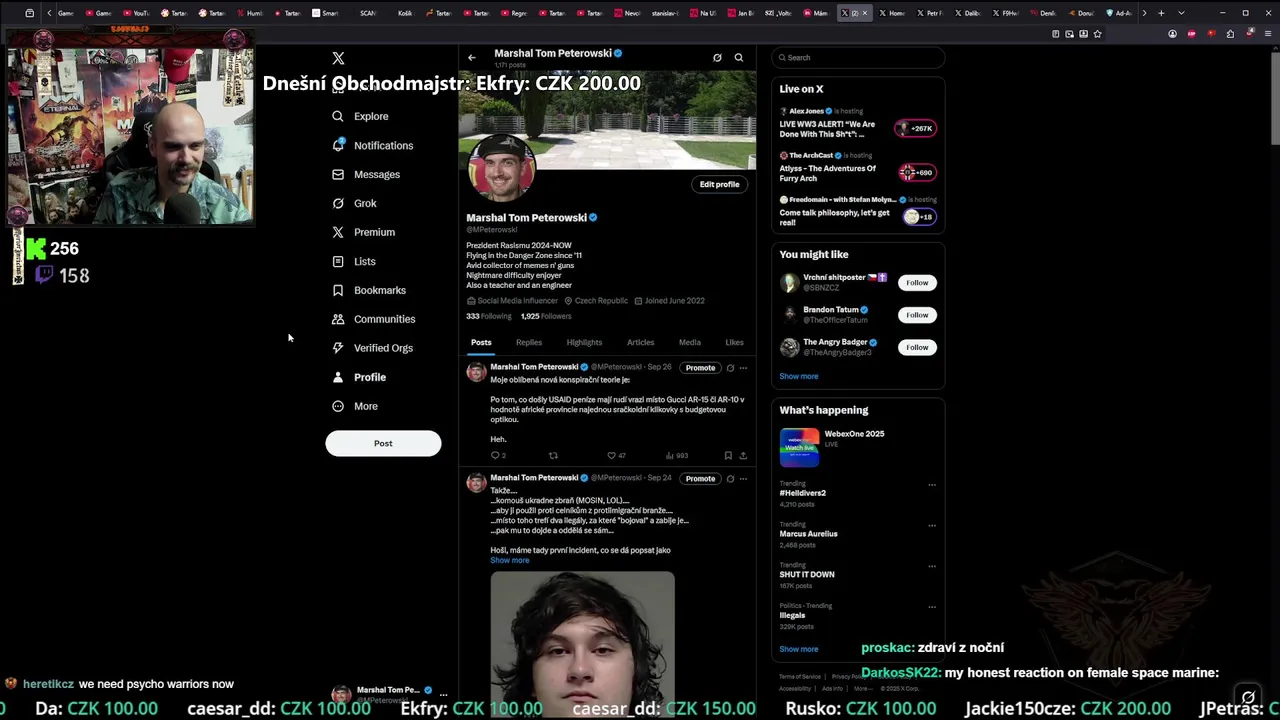Like the Sep 26 post
This screenshot has width=1280, height=720.
[612, 455]
